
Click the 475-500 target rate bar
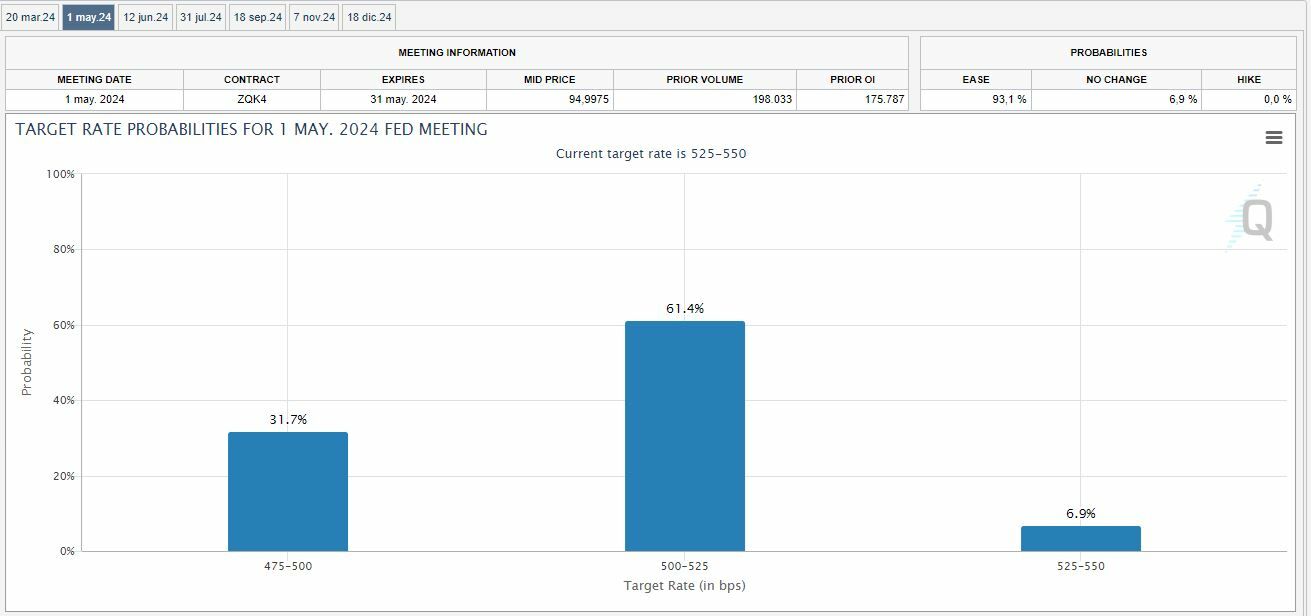click(288, 491)
